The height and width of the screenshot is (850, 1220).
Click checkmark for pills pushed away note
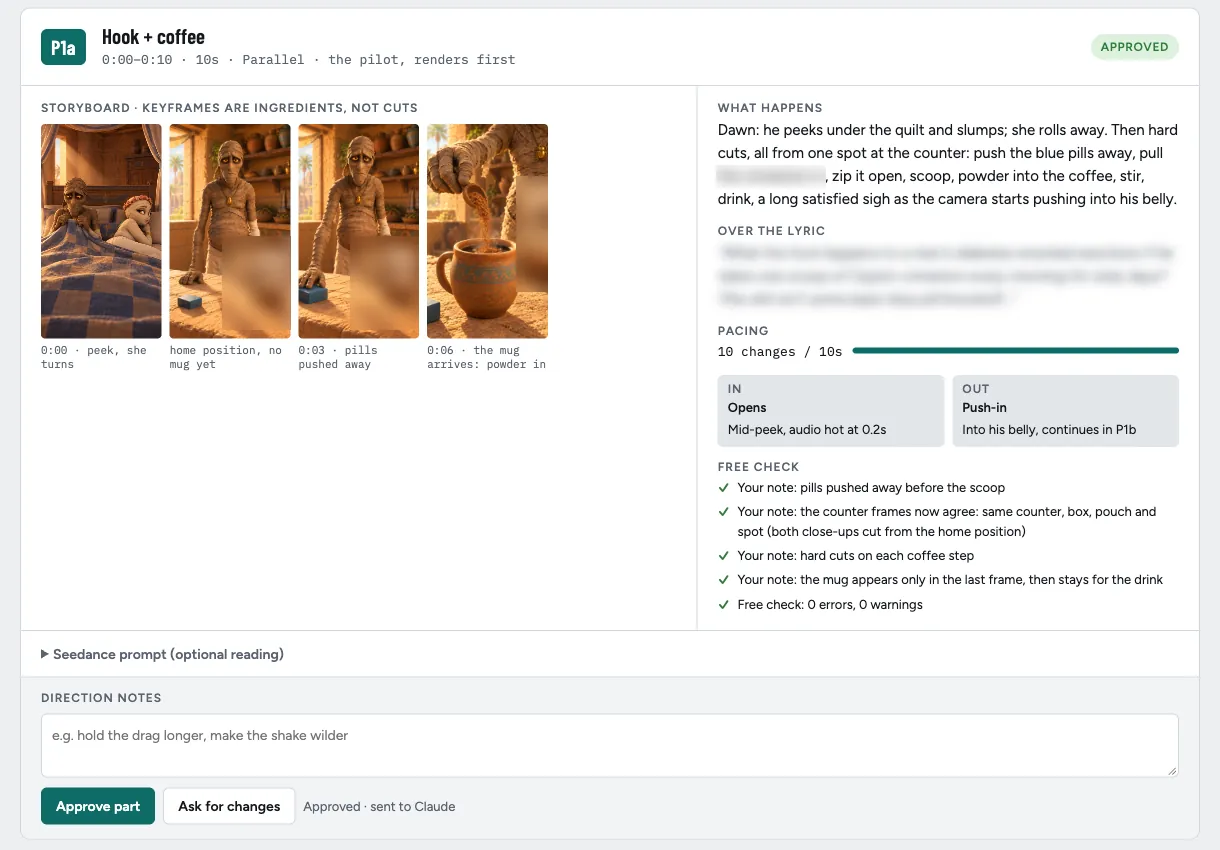point(724,488)
